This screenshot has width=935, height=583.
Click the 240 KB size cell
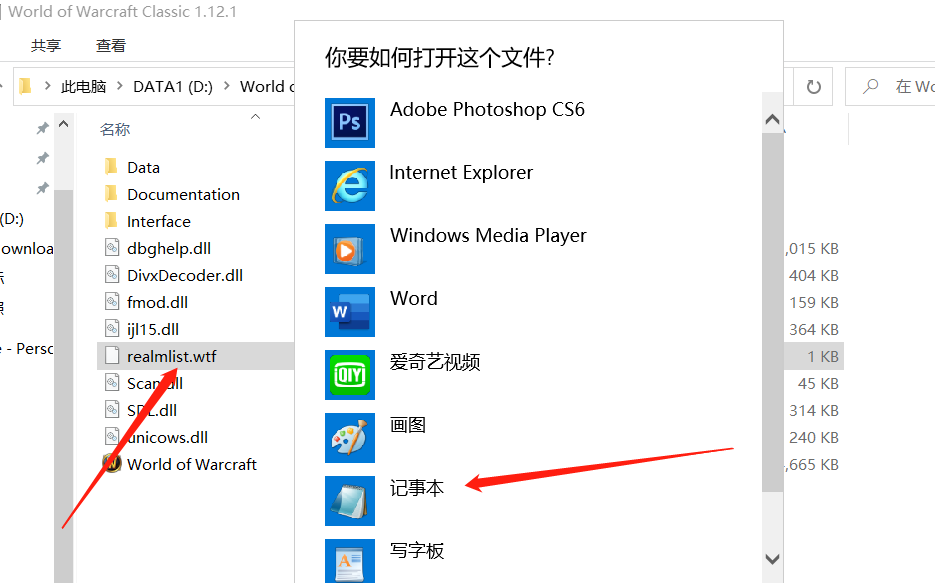pos(814,438)
